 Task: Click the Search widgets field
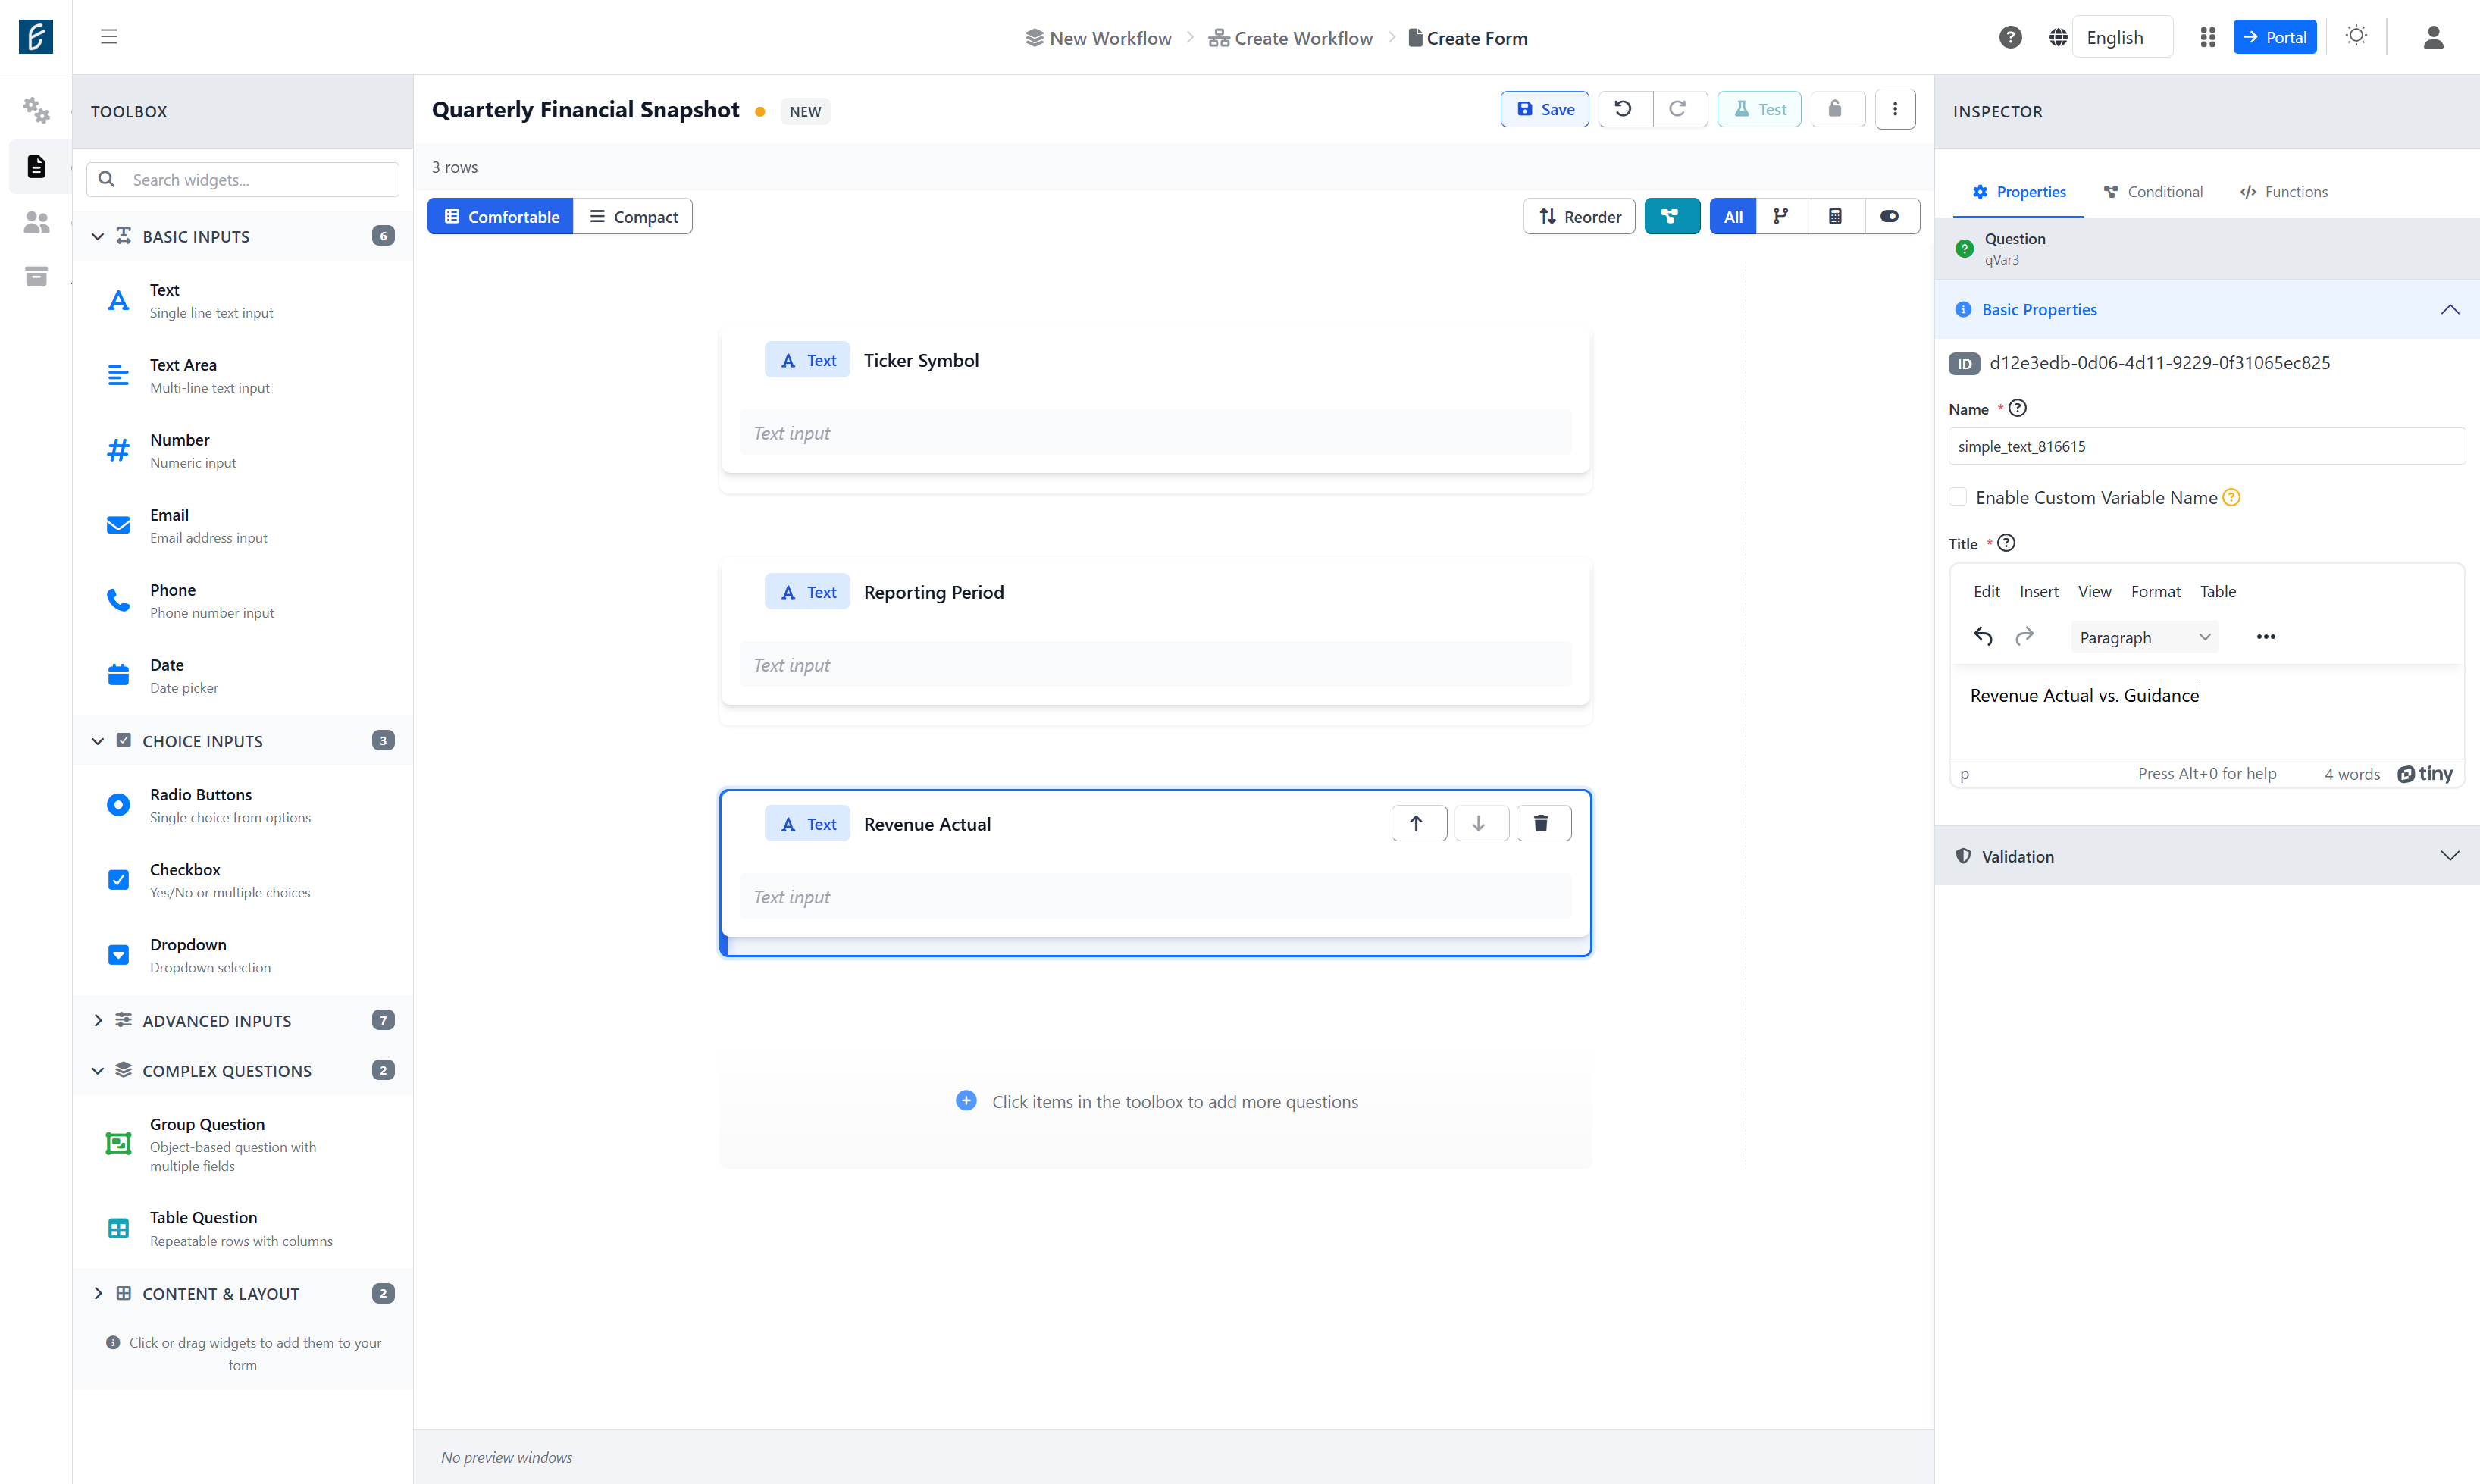coord(244,179)
